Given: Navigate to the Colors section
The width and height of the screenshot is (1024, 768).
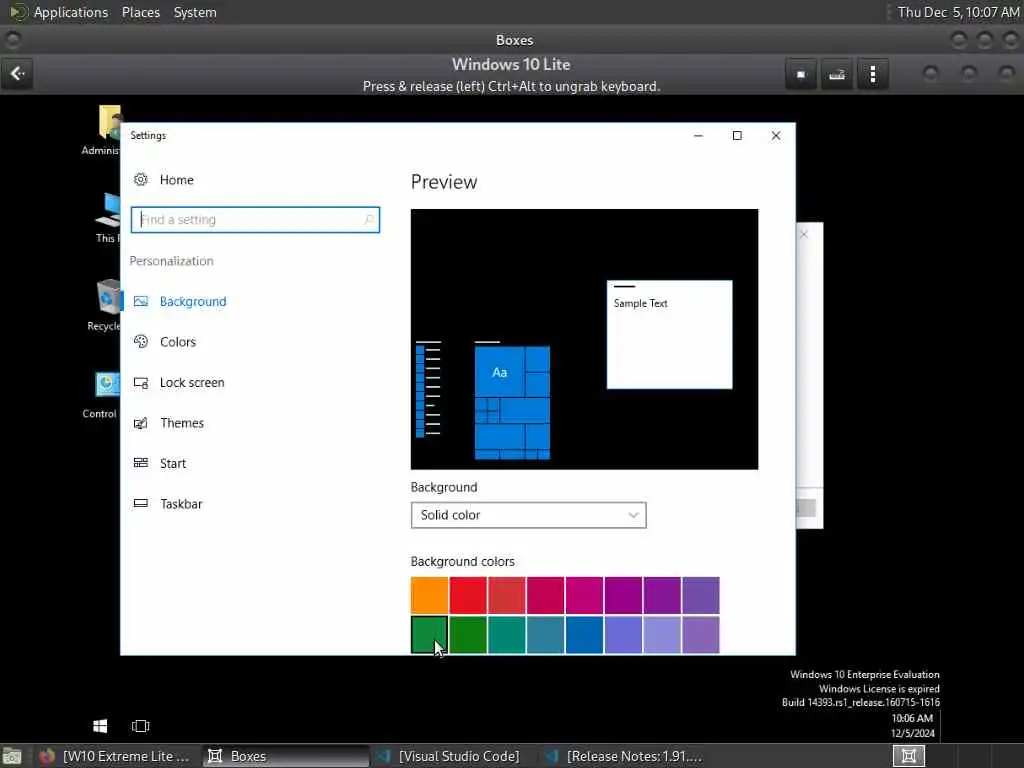Looking at the screenshot, I should [178, 342].
